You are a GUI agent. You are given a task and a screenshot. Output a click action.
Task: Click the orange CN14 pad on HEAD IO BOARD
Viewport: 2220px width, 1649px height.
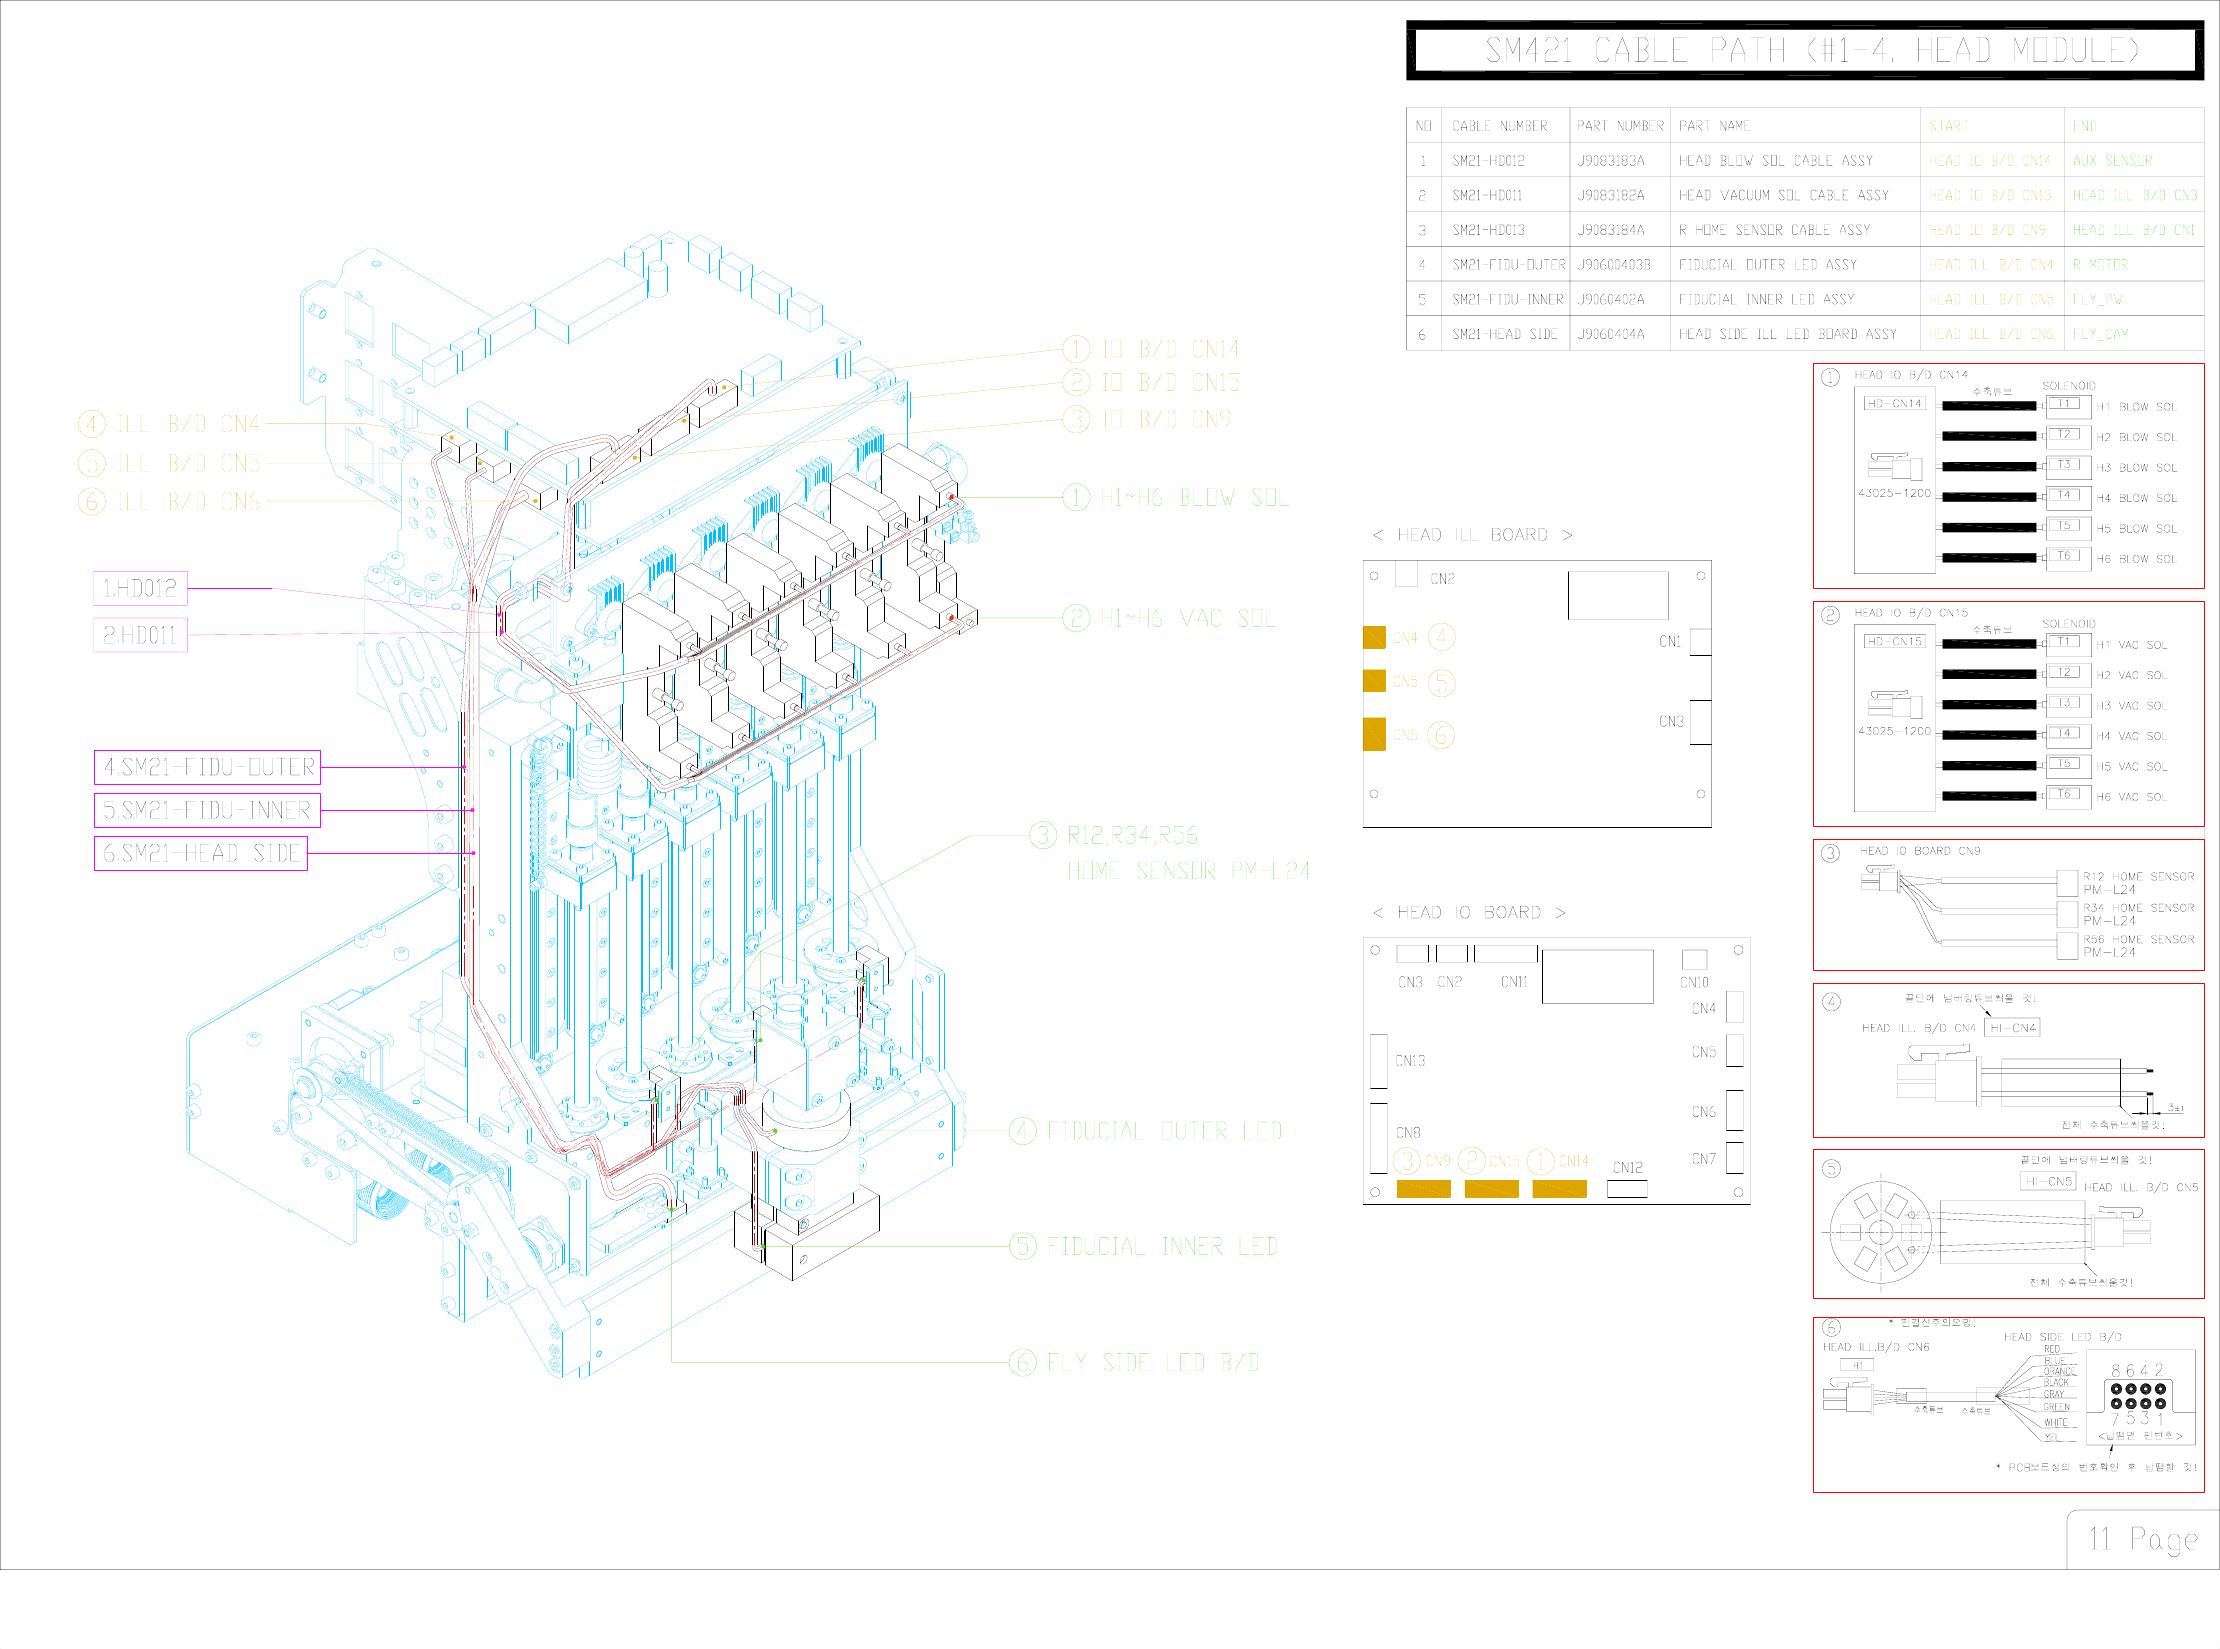point(1559,1188)
